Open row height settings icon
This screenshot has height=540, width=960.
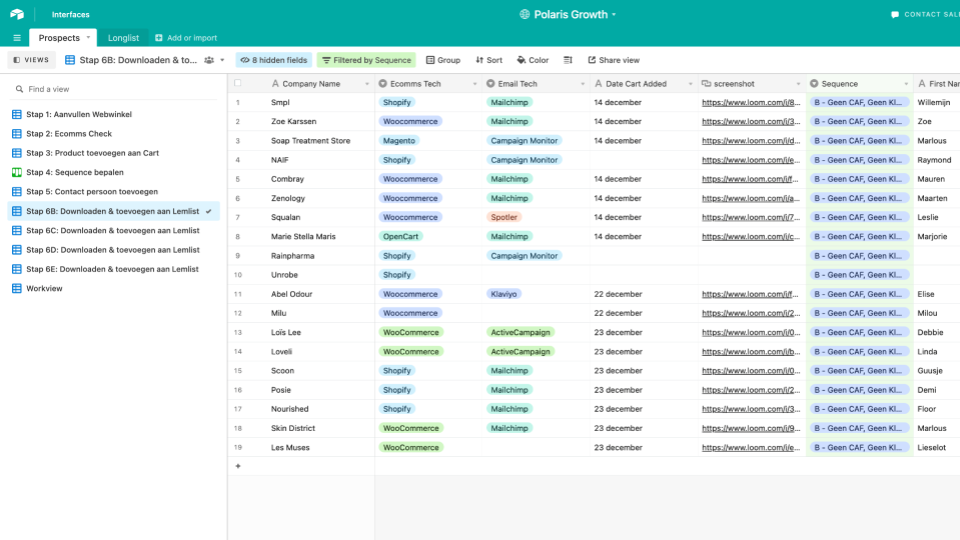click(568, 60)
